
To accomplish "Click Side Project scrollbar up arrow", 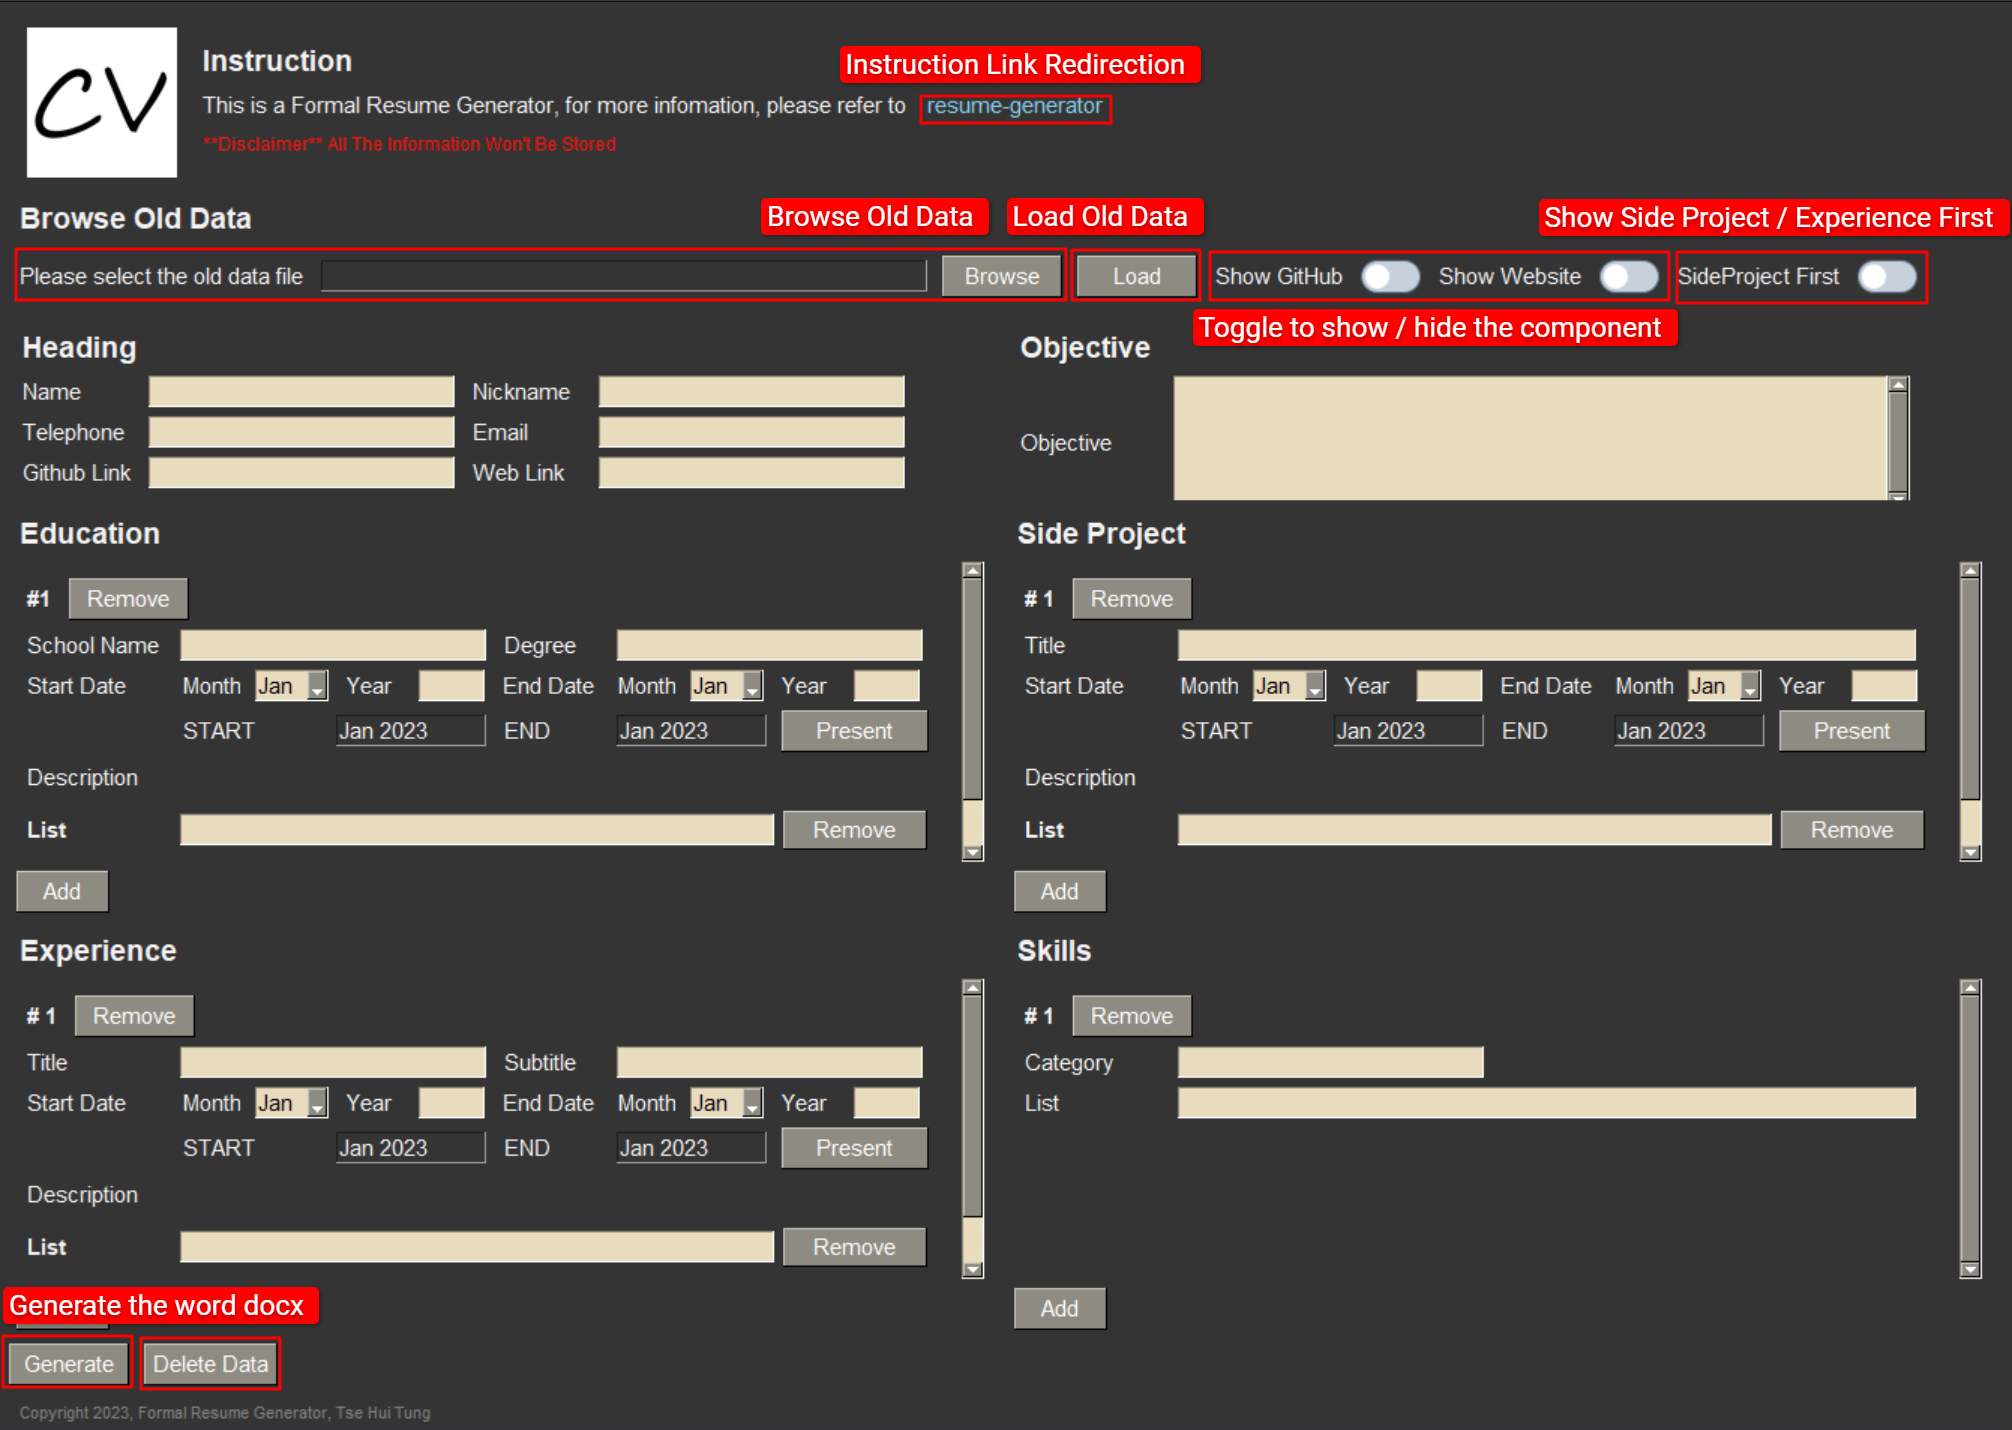I will [x=1970, y=571].
